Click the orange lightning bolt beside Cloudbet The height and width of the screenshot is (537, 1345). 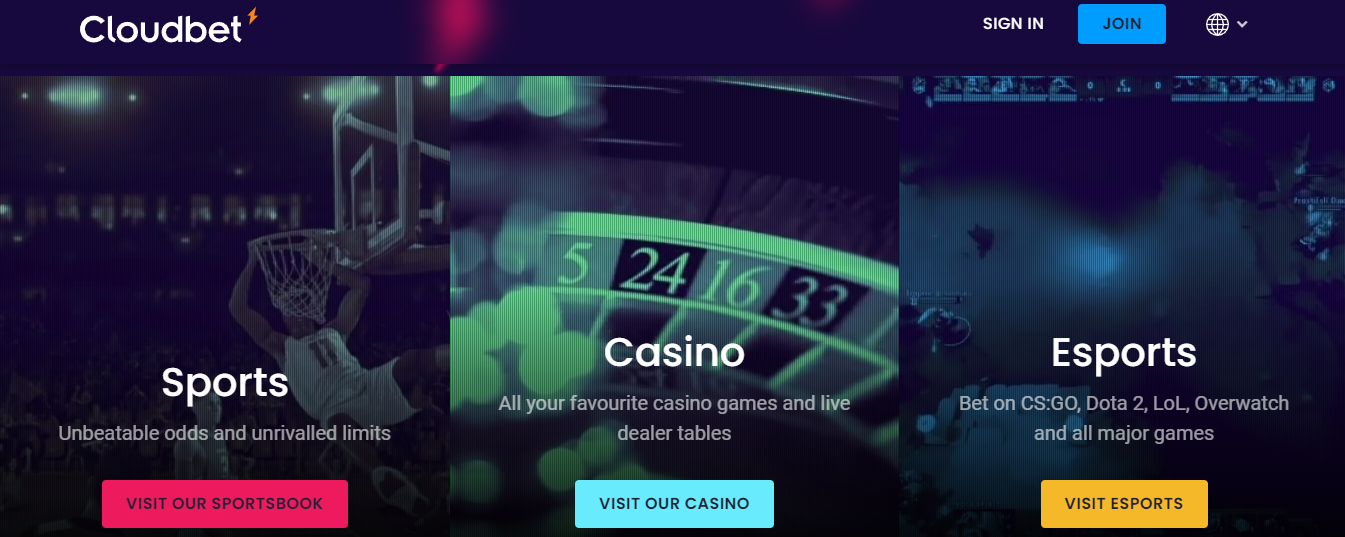click(252, 17)
